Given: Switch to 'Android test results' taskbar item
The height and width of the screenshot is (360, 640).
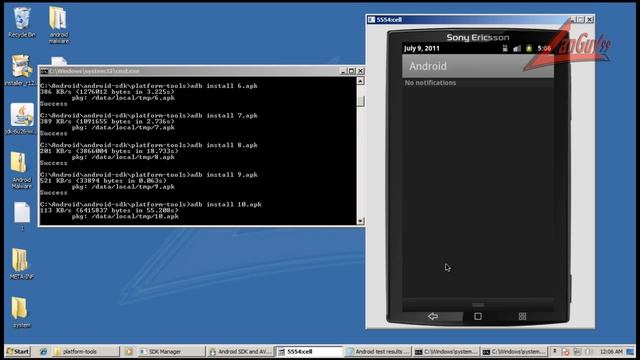Looking at the screenshot, I should tap(378, 351).
